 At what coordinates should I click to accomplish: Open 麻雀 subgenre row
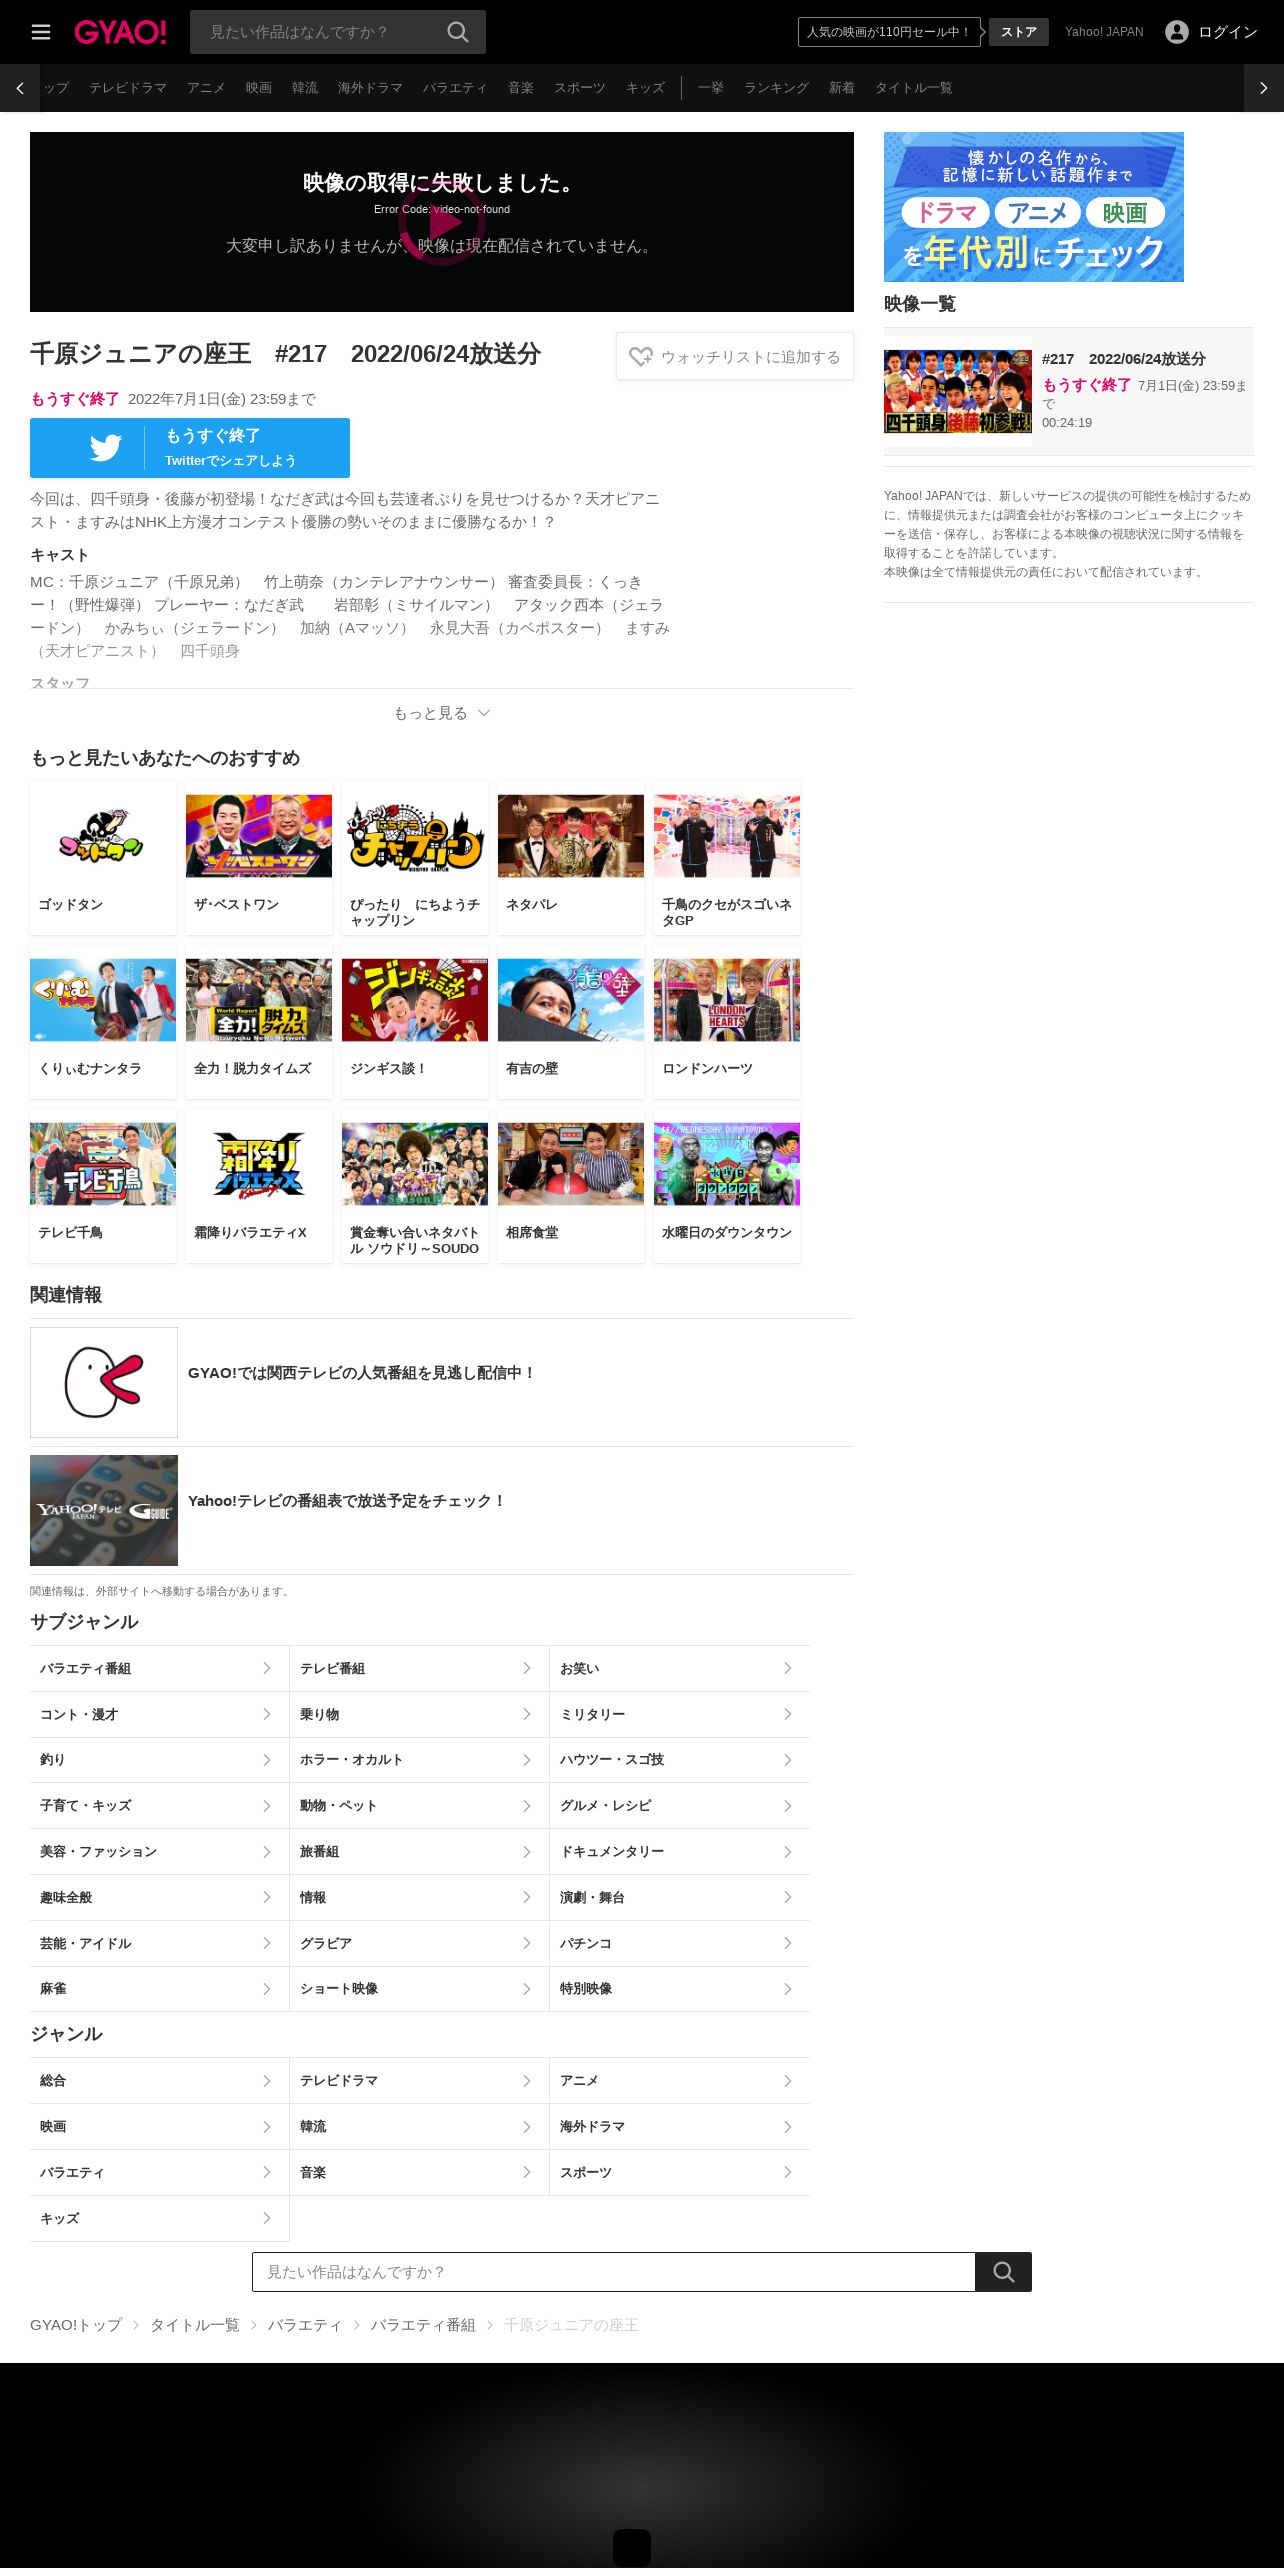tap(159, 1989)
